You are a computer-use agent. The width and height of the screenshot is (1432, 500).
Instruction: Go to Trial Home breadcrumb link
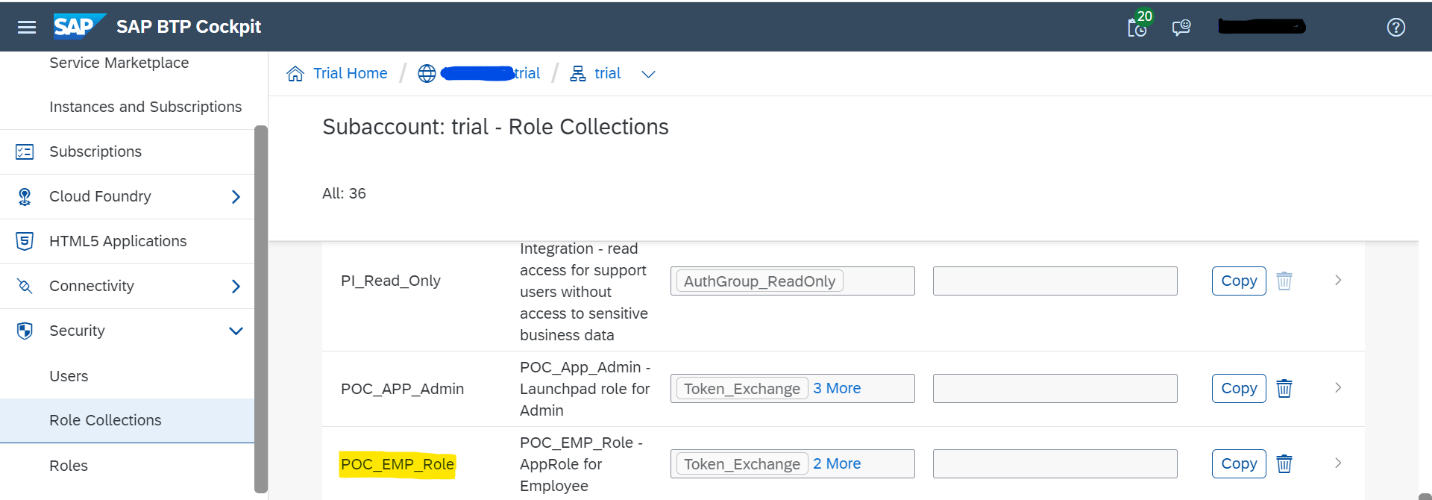tap(350, 73)
